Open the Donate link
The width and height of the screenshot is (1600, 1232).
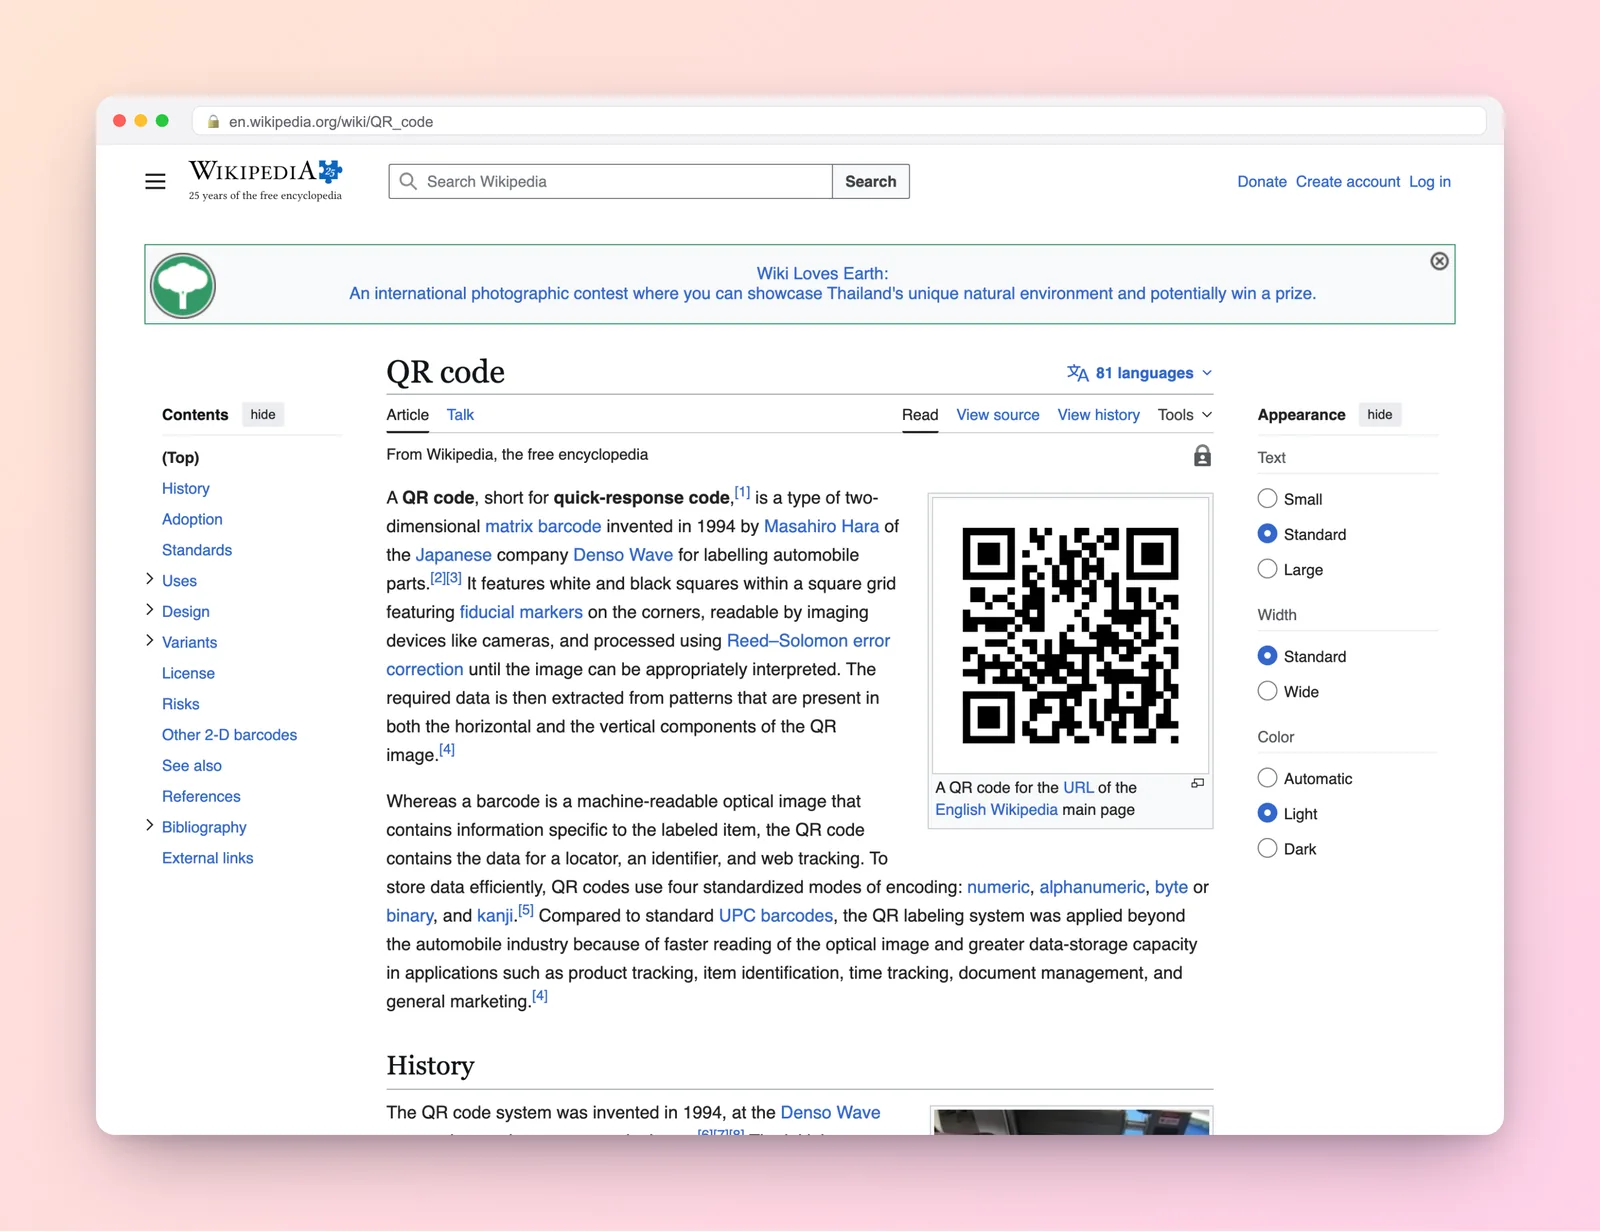(x=1262, y=182)
